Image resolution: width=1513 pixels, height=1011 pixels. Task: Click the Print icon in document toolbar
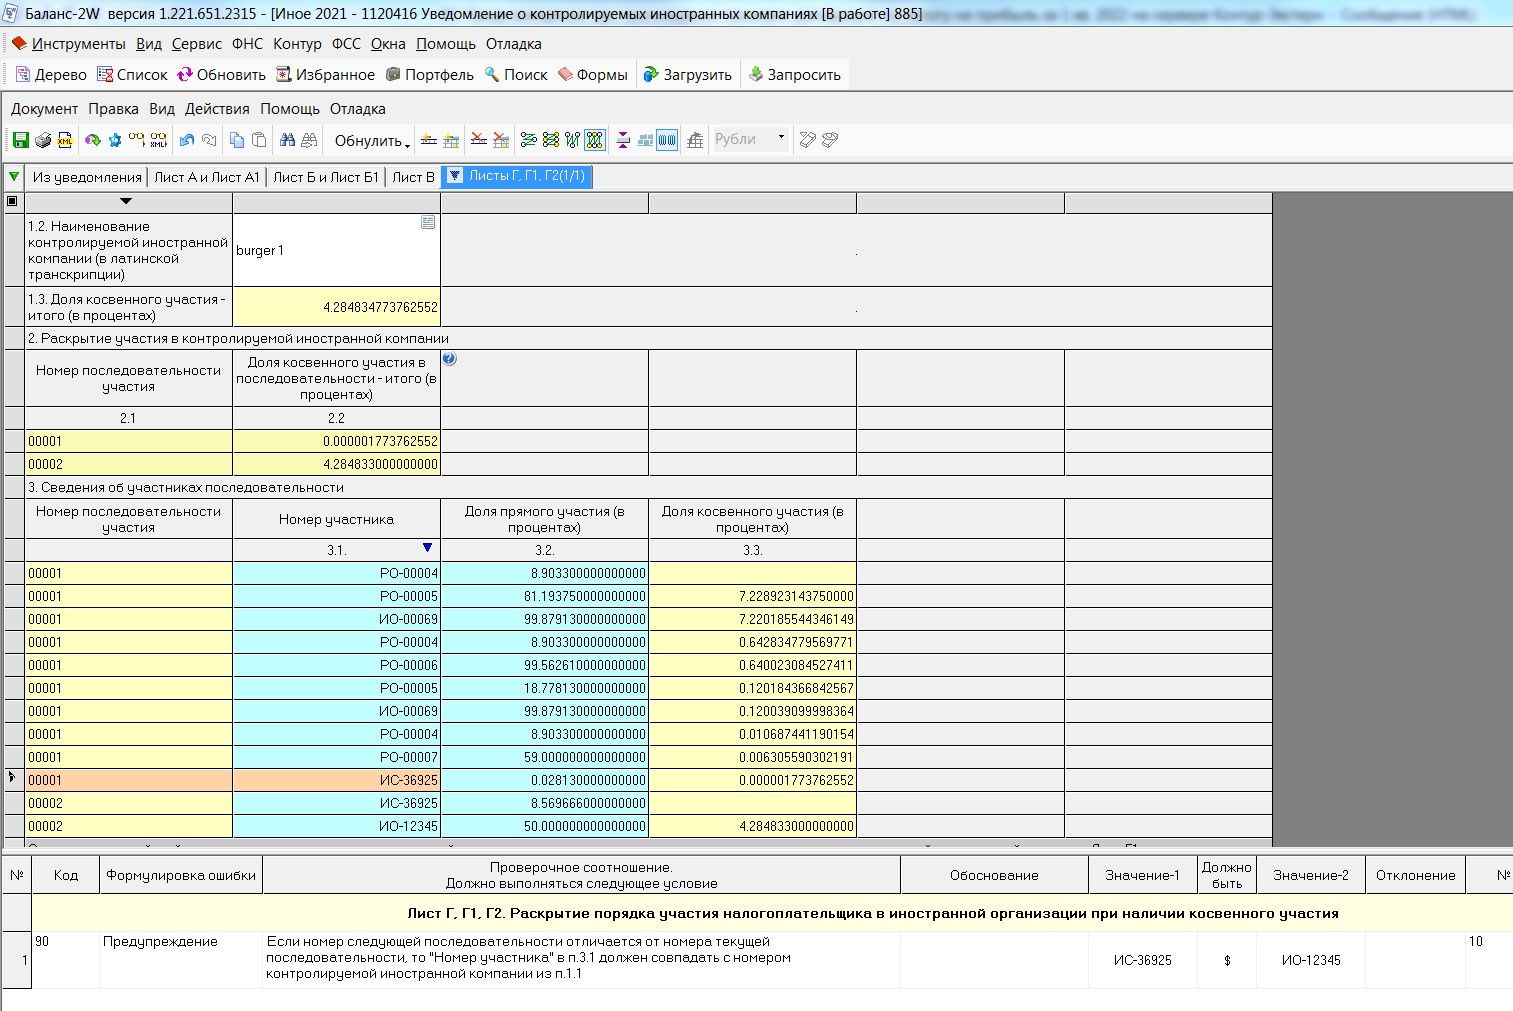pyautogui.click(x=43, y=140)
